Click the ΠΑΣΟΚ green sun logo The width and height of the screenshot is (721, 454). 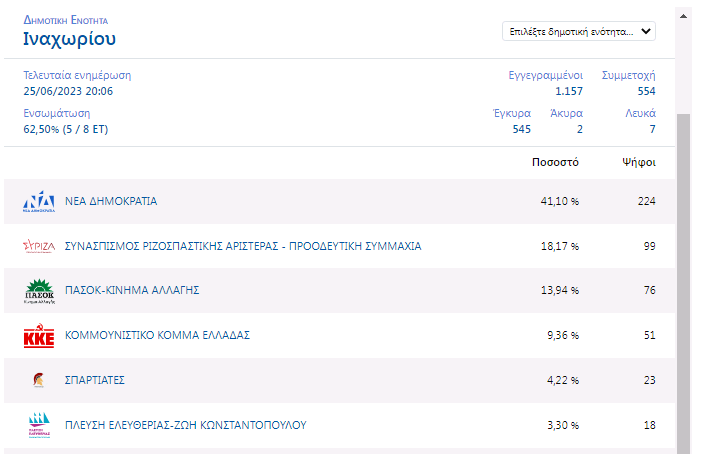coord(38,291)
